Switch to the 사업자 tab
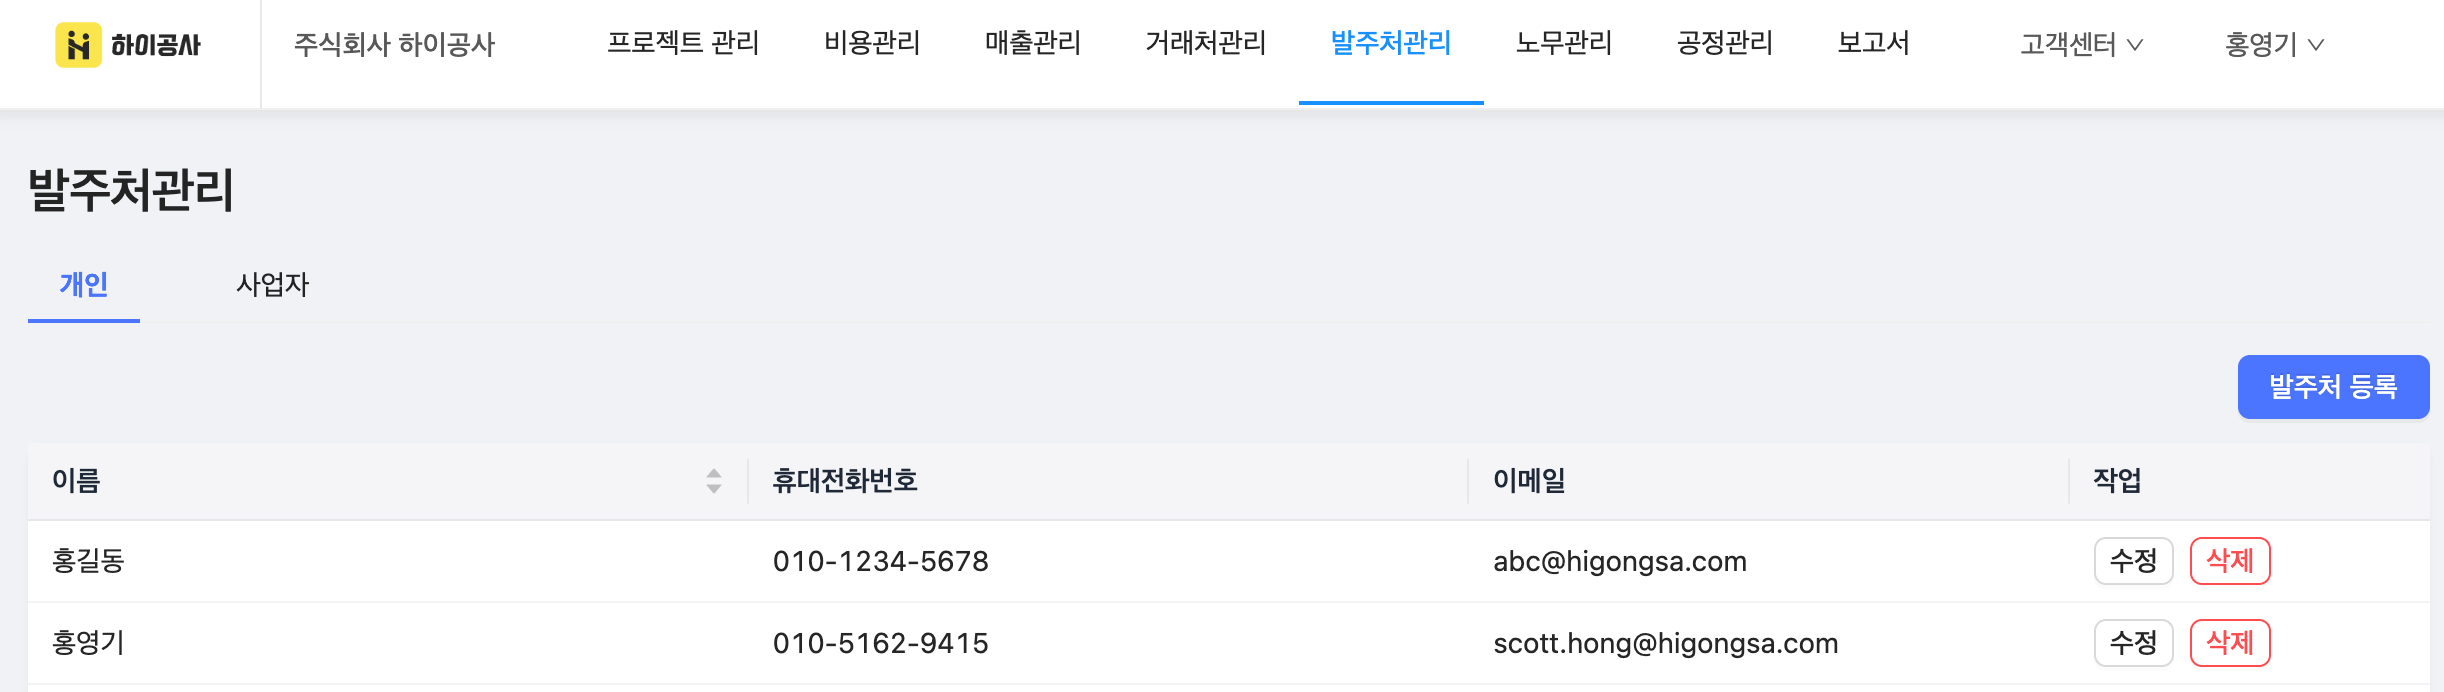Viewport: 2444px width, 692px height. (x=273, y=285)
